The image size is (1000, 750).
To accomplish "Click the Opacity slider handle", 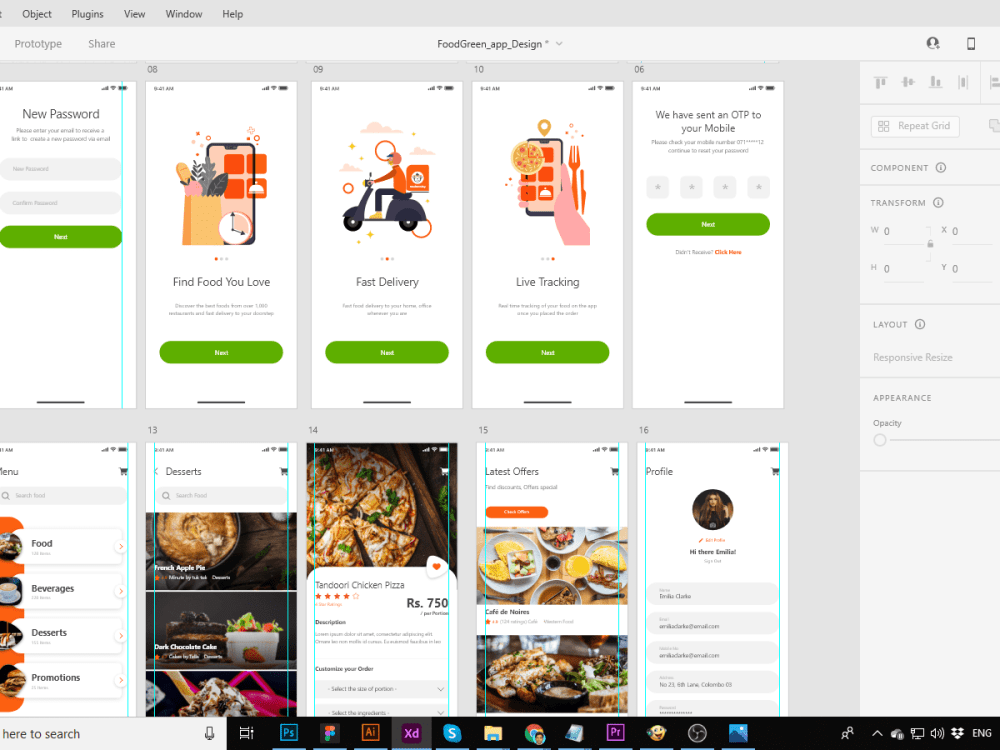I will (880, 440).
